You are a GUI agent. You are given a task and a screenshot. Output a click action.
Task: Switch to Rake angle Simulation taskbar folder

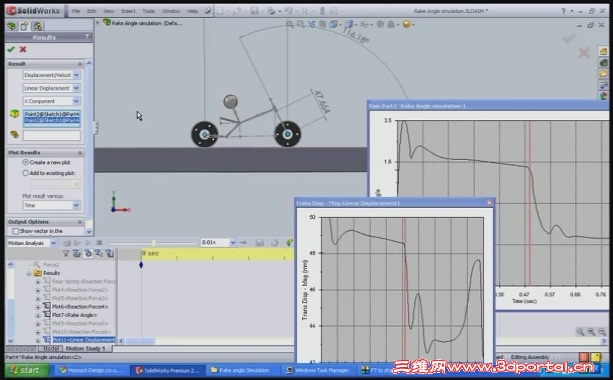click(244, 370)
